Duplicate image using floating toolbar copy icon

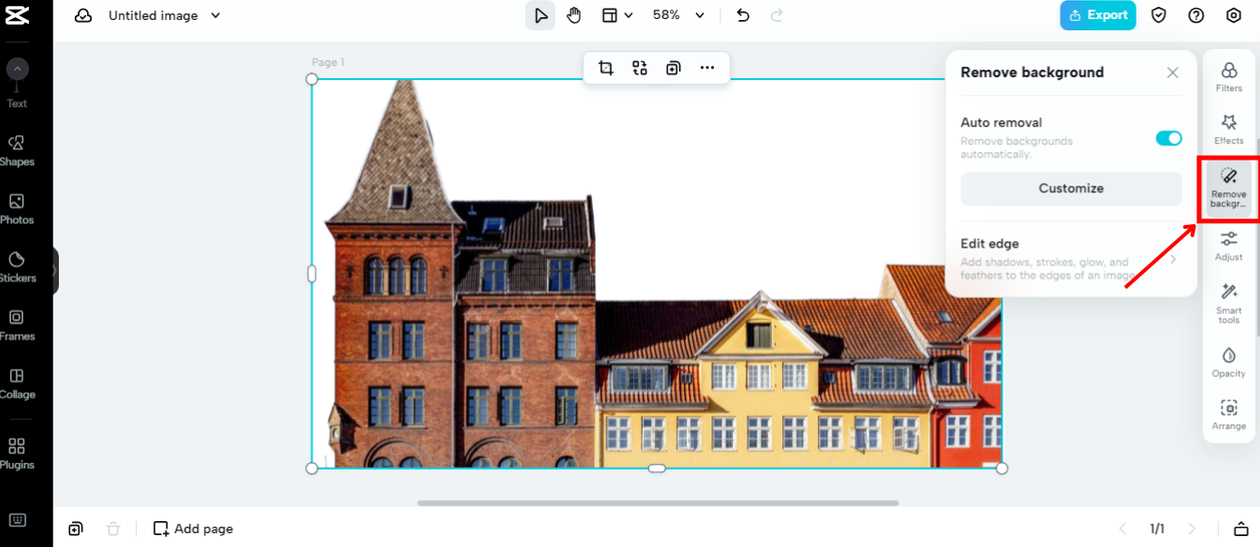coord(673,68)
